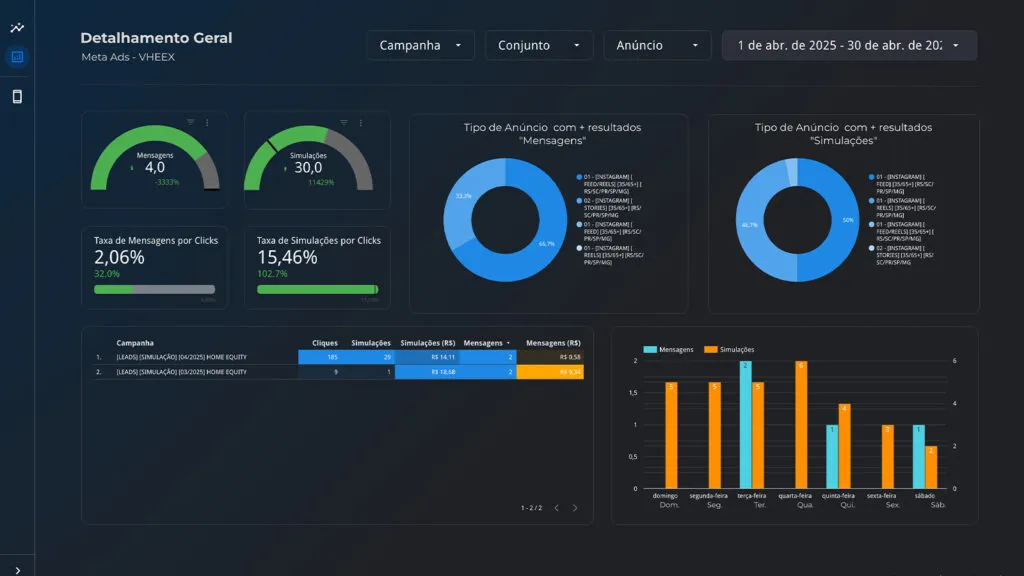
Task: Click the cyan Mensagens bar for sábado
Action: tap(918, 456)
